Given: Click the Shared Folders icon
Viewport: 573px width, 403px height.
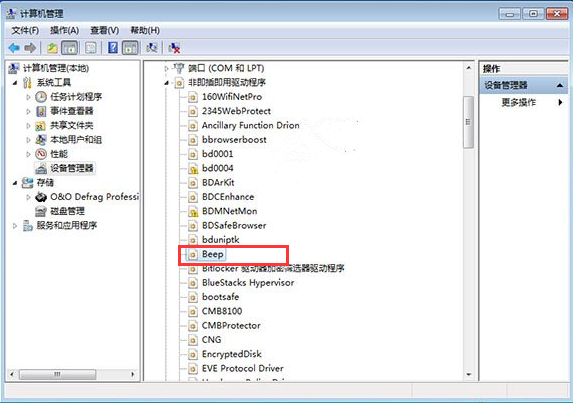Looking at the screenshot, I should (x=41, y=126).
